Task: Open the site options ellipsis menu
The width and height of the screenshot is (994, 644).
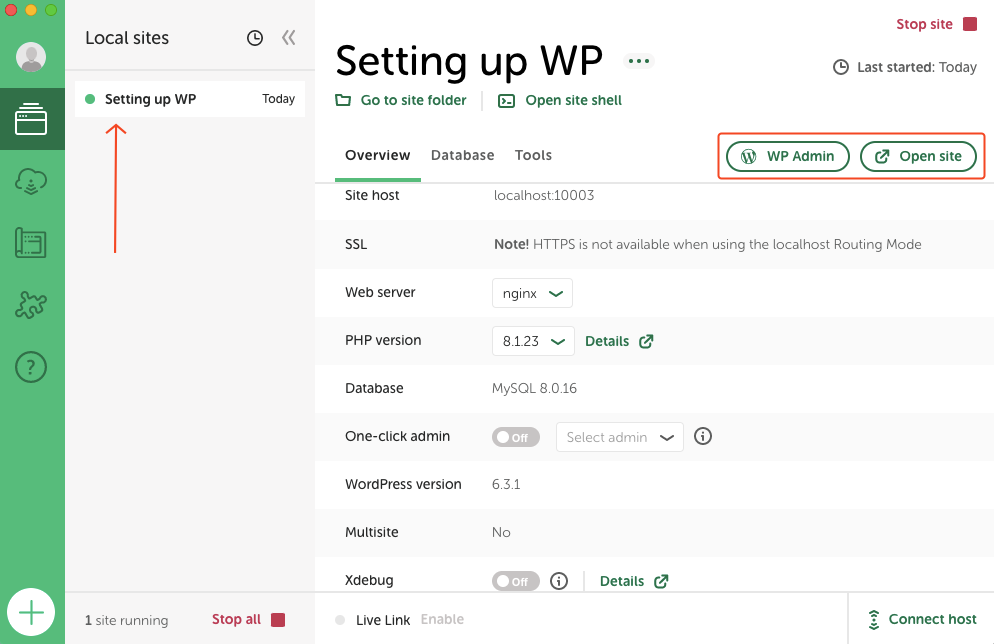Action: pyautogui.click(x=638, y=61)
